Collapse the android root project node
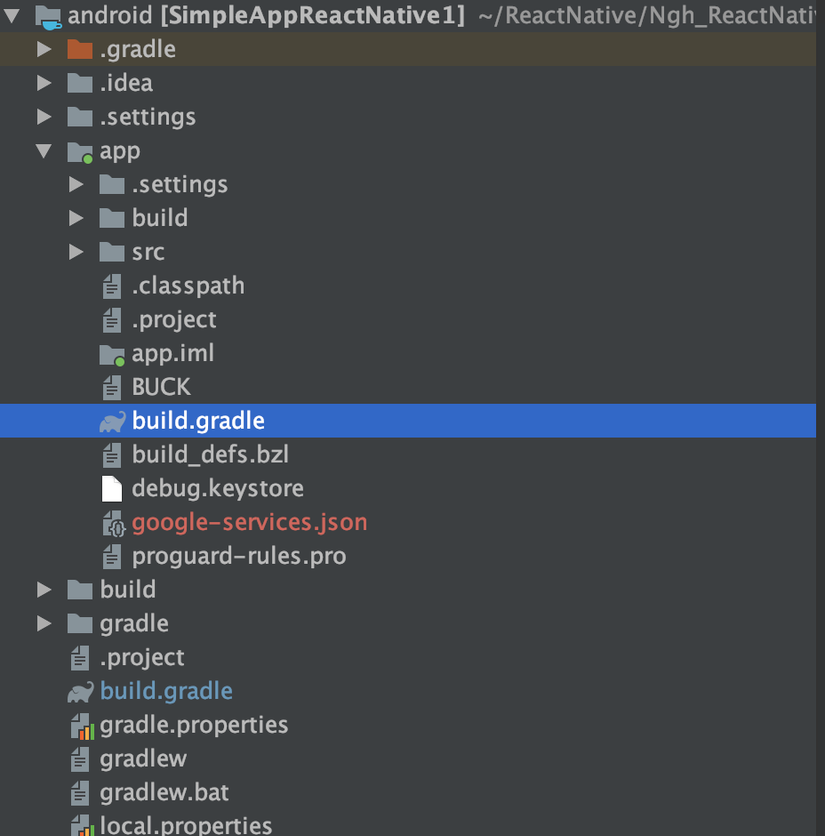 point(12,16)
